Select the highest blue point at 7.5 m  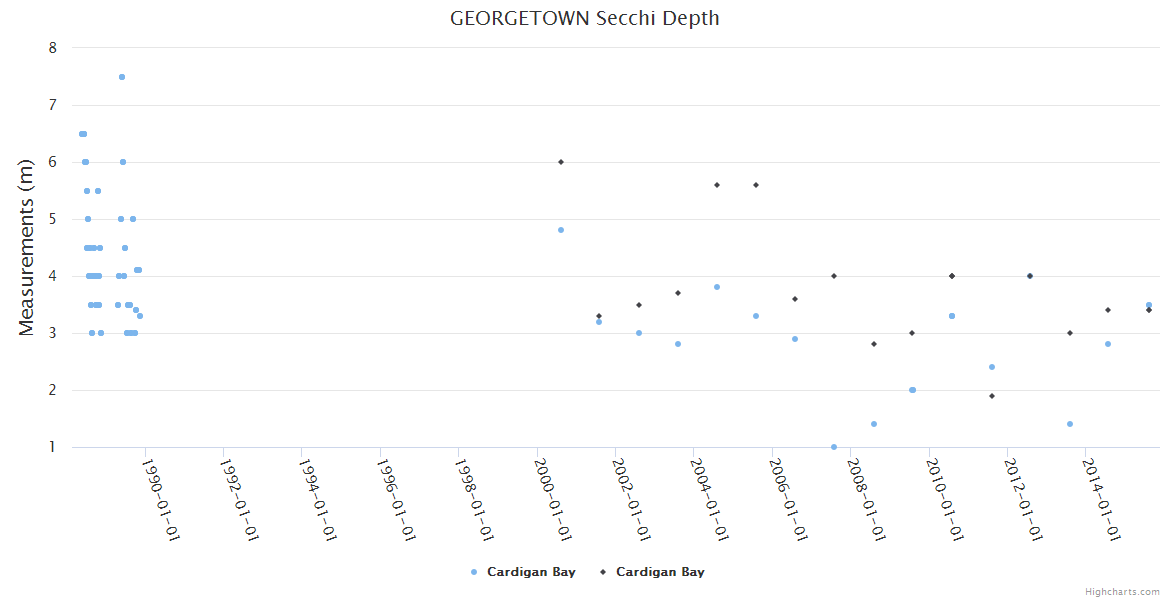pos(122,77)
